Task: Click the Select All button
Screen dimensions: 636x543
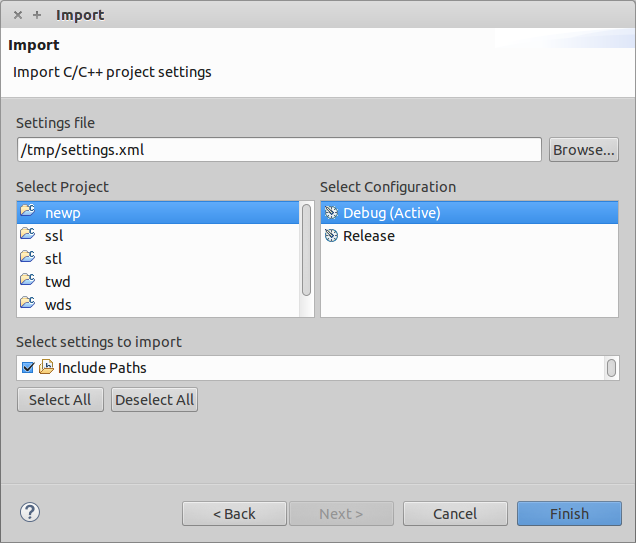Action: coord(60,400)
